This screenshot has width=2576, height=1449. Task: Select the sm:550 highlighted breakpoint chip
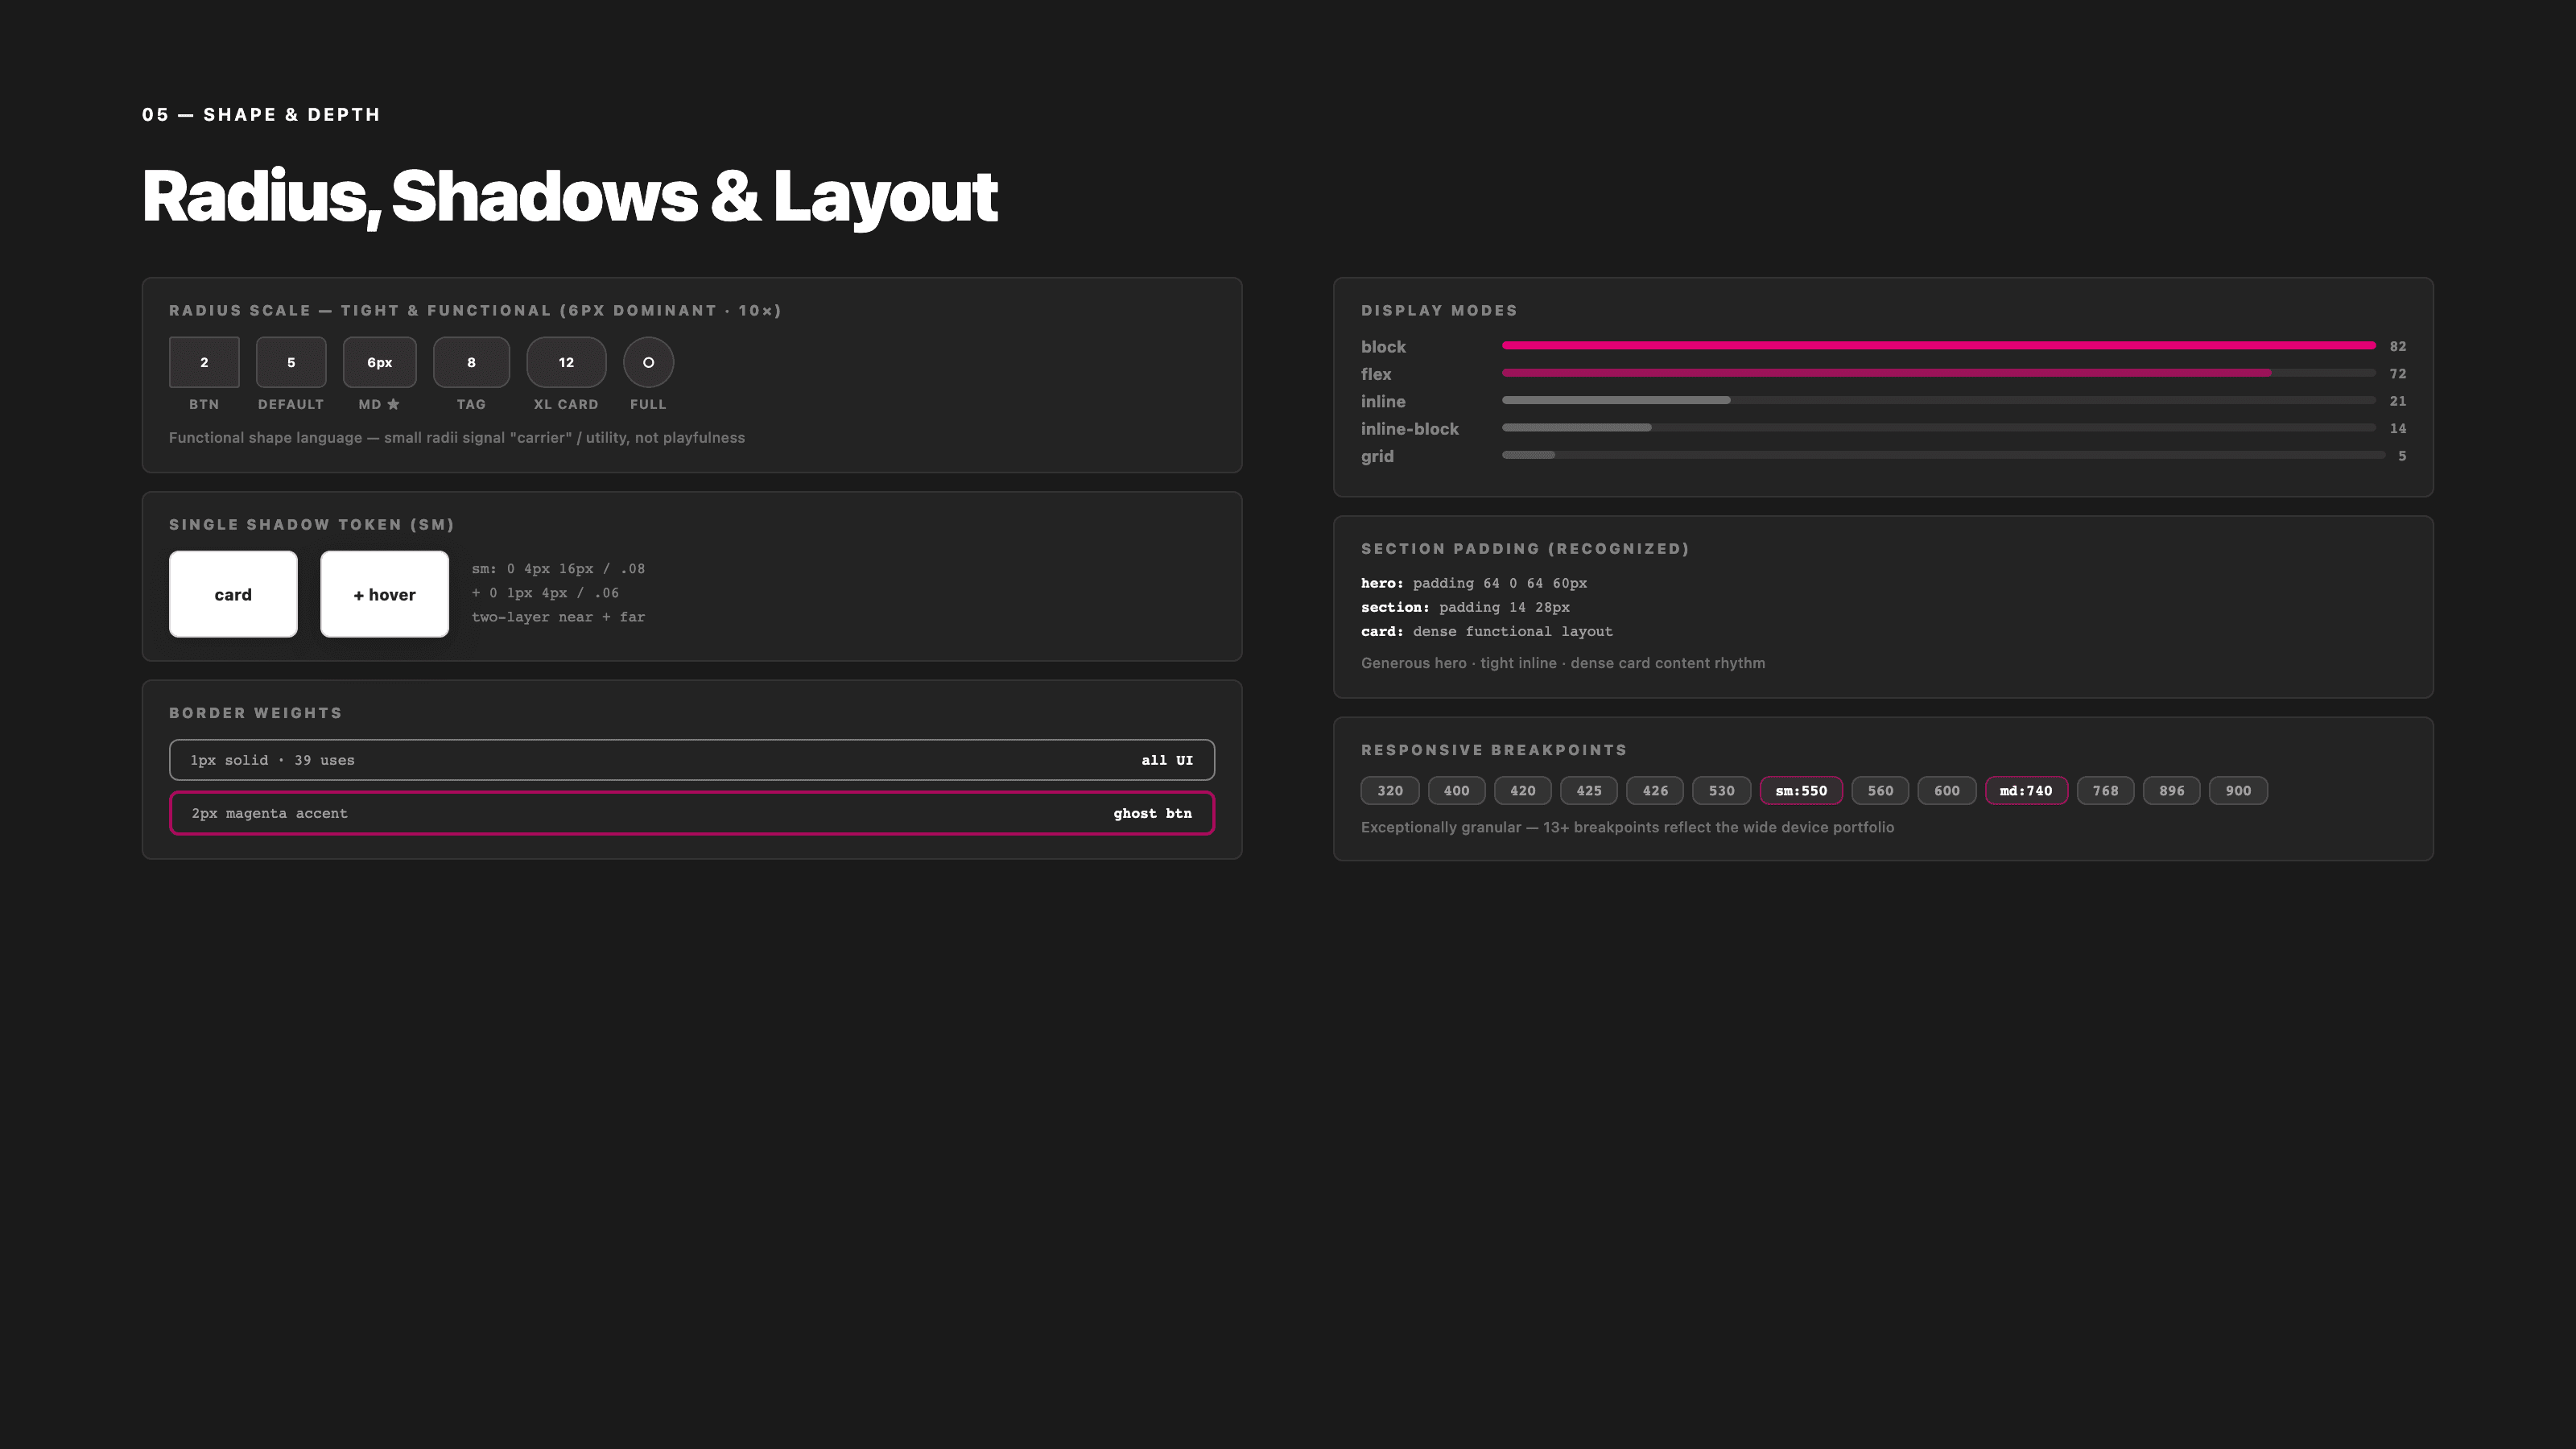coord(1801,791)
